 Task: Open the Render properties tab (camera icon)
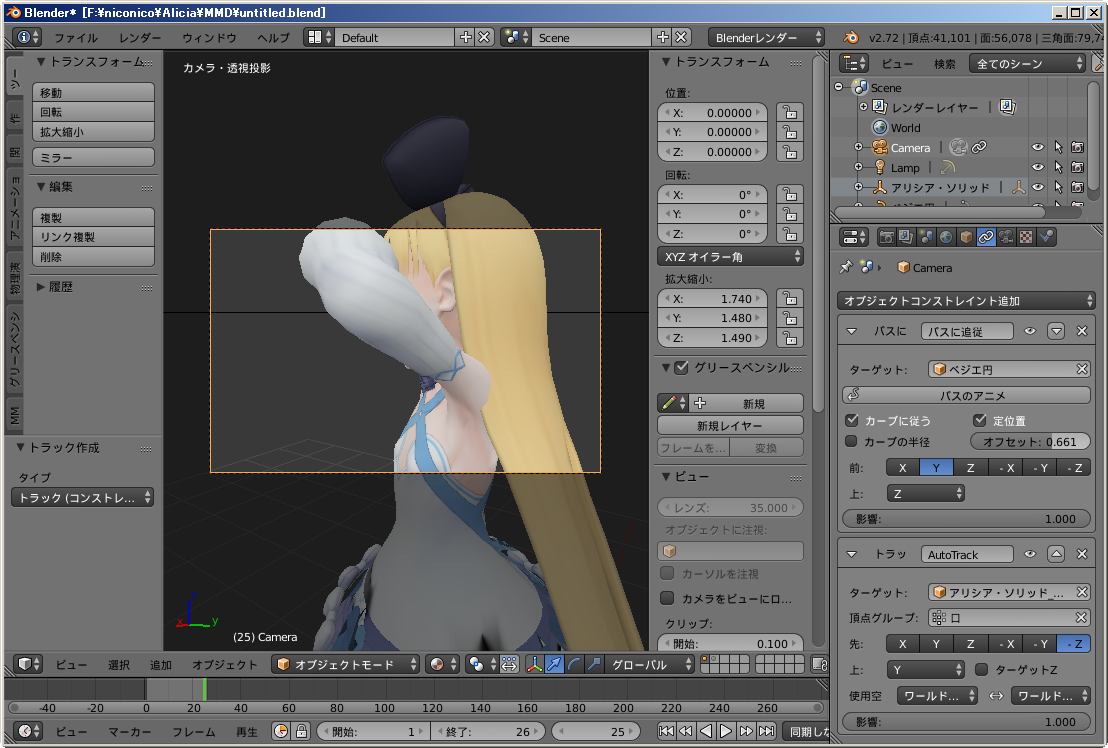coord(886,237)
